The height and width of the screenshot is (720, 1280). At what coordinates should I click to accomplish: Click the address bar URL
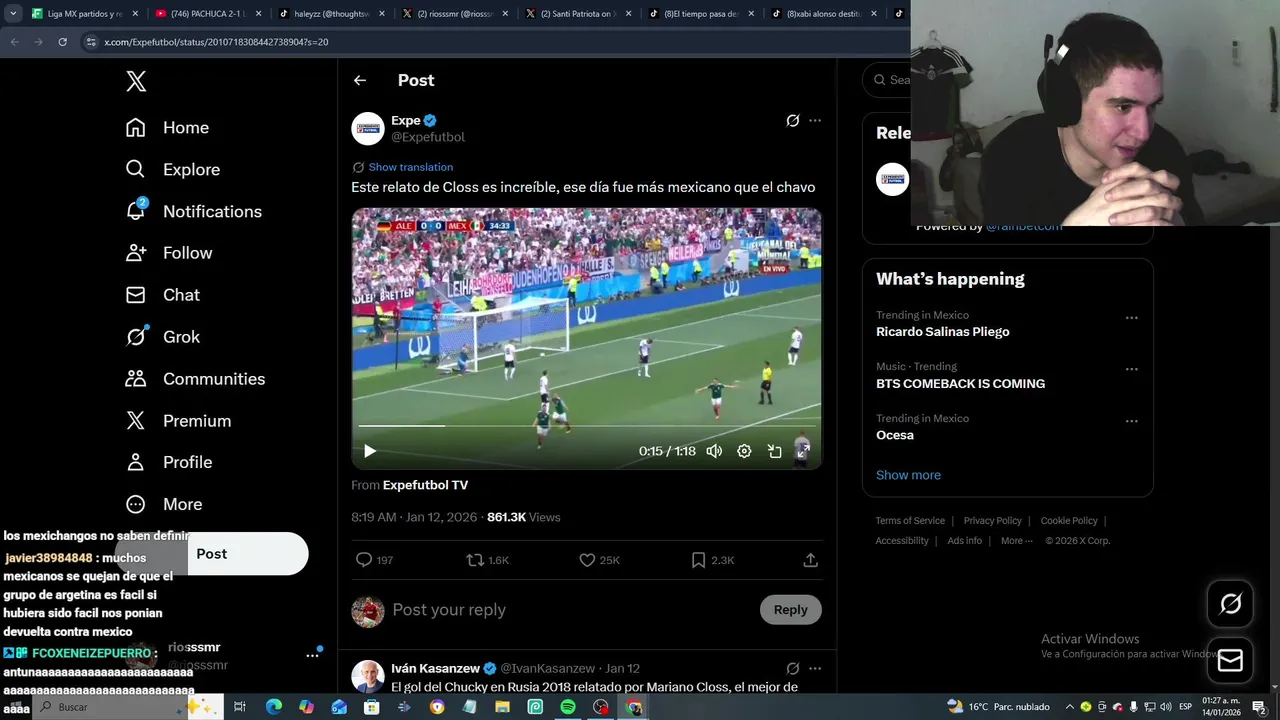216,42
